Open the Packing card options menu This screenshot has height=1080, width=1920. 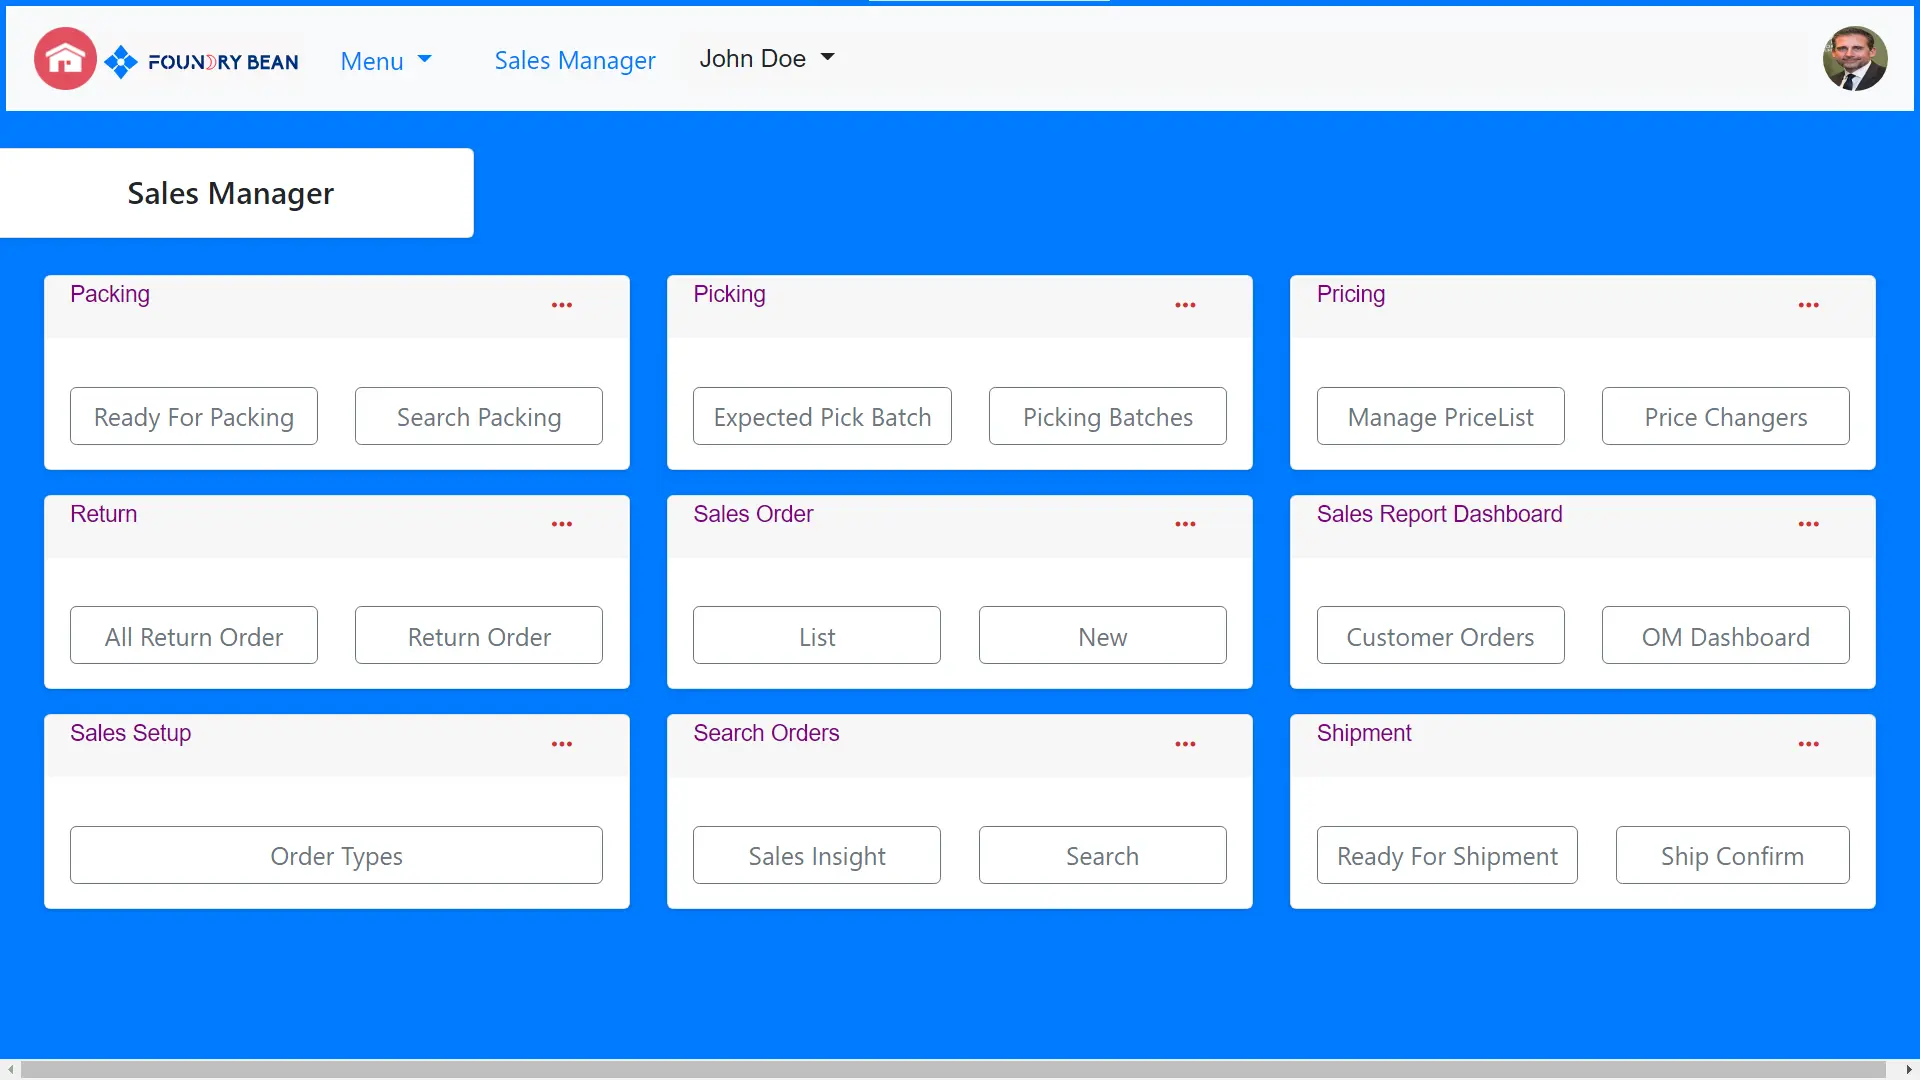pyautogui.click(x=562, y=305)
